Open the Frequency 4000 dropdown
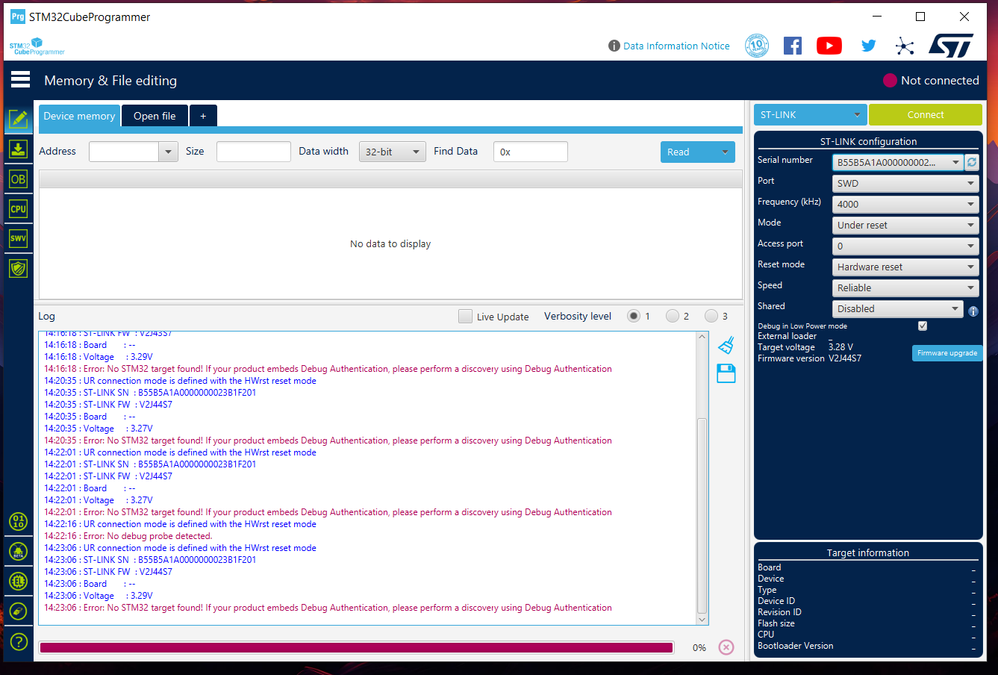This screenshot has width=998, height=675. pos(905,204)
